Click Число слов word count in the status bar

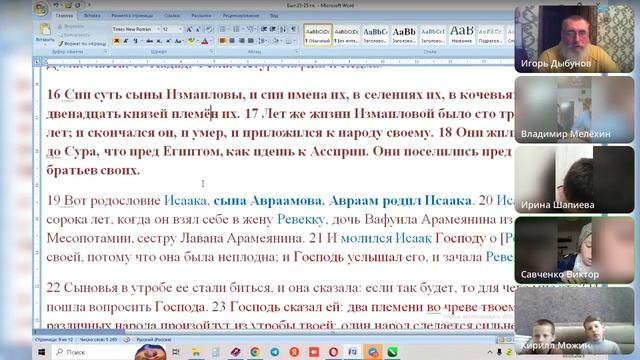98,340
